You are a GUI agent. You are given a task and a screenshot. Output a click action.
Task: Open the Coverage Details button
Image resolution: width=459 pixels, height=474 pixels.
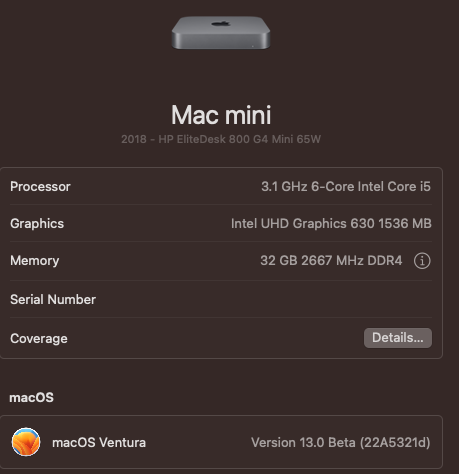click(x=398, y=338)
